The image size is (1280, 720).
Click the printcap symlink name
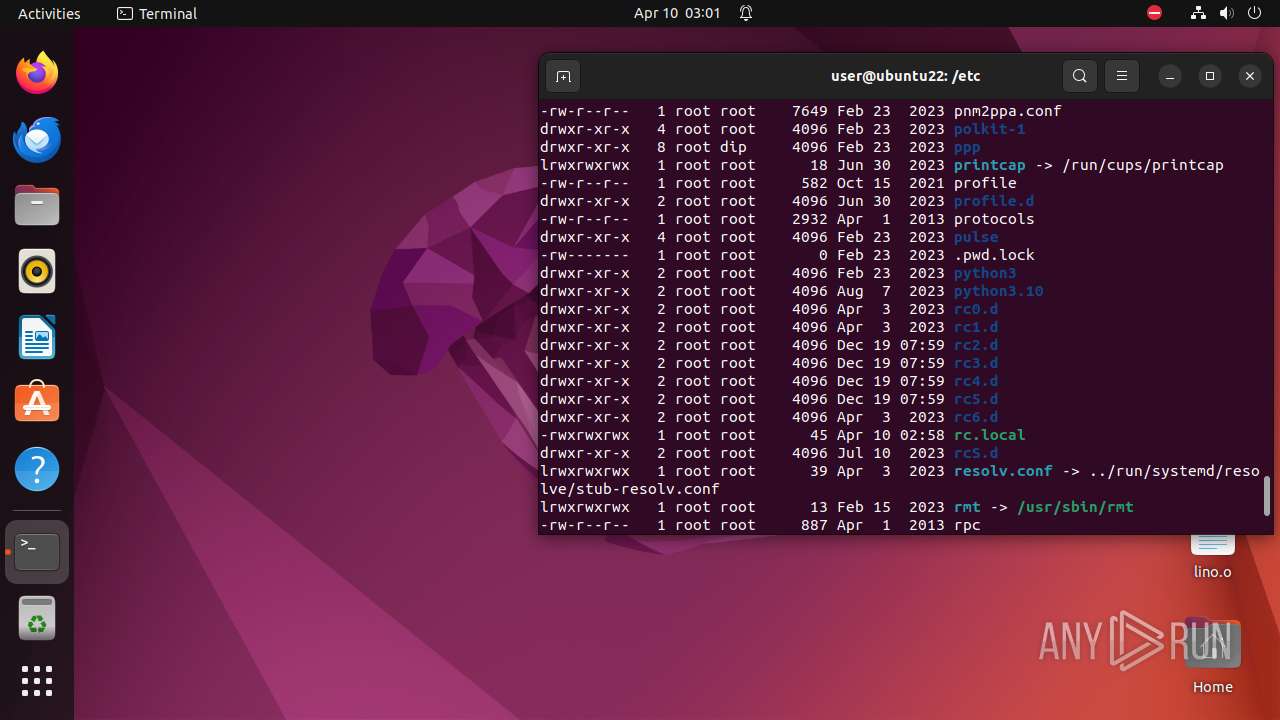click(989, 165)
